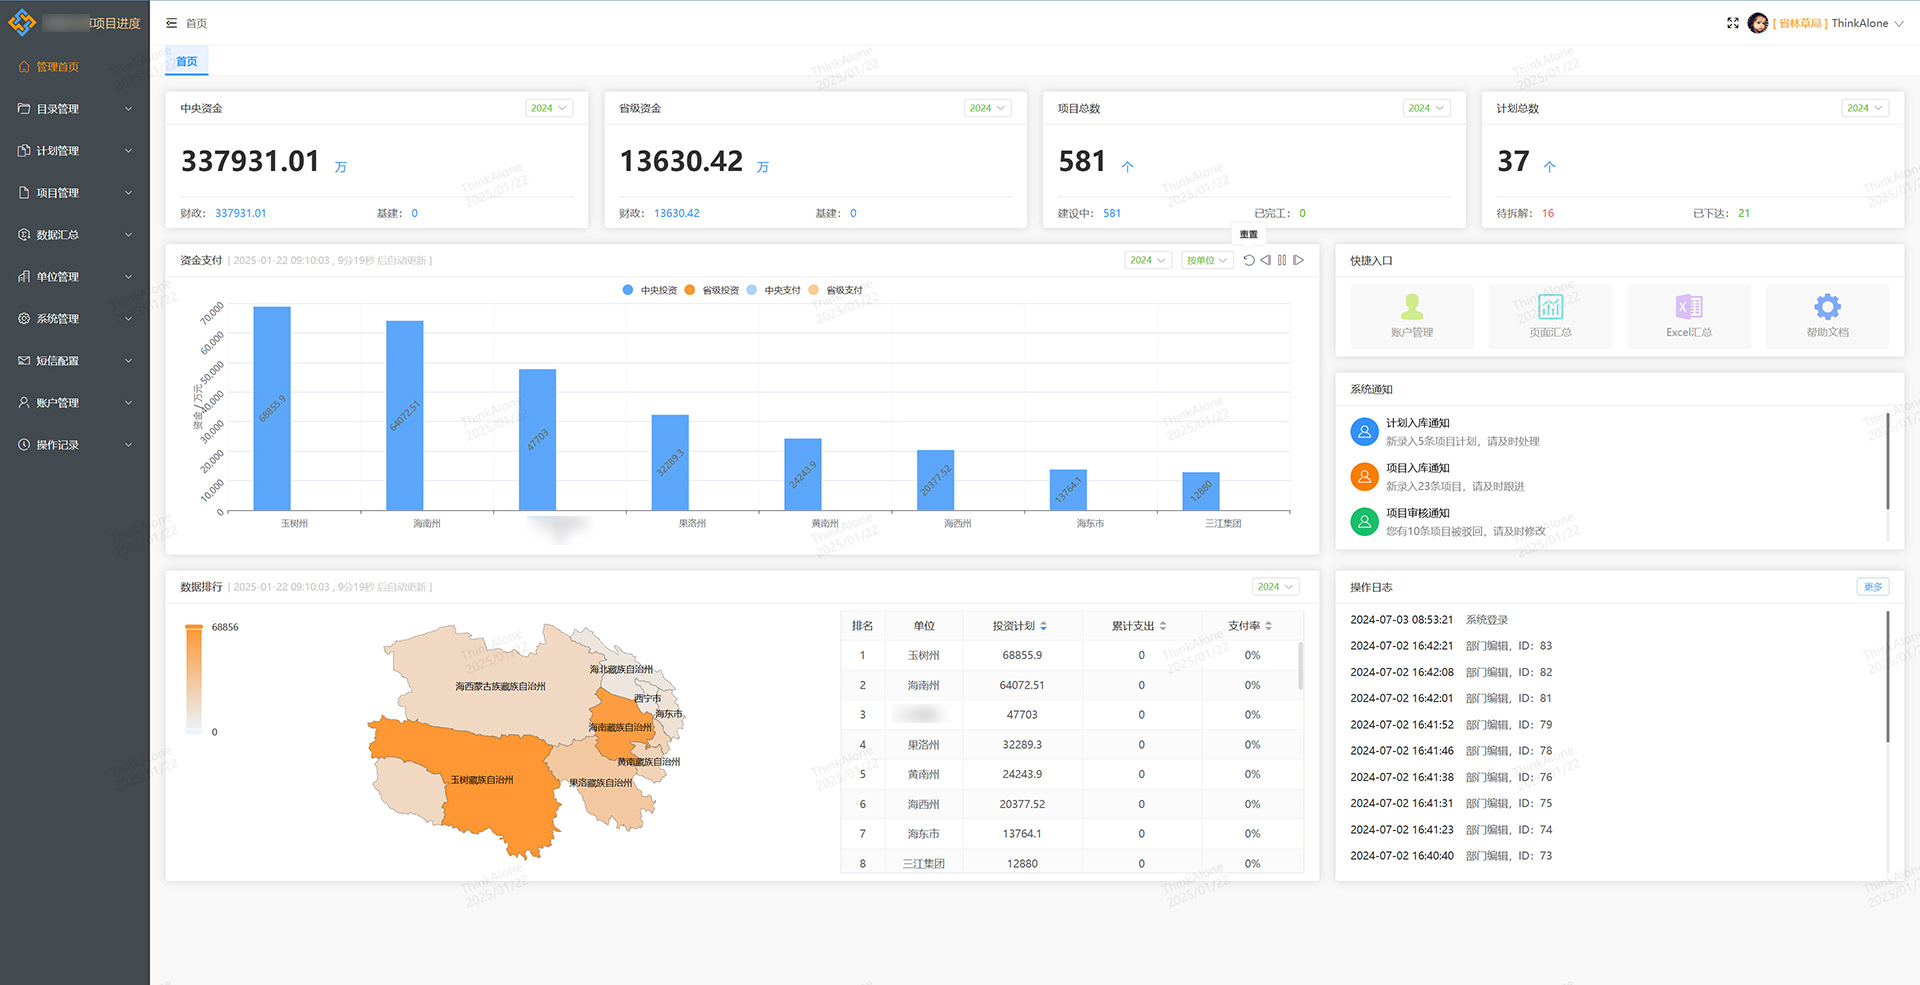Open 页面汇总 quick entry

tap(1550, 316)
